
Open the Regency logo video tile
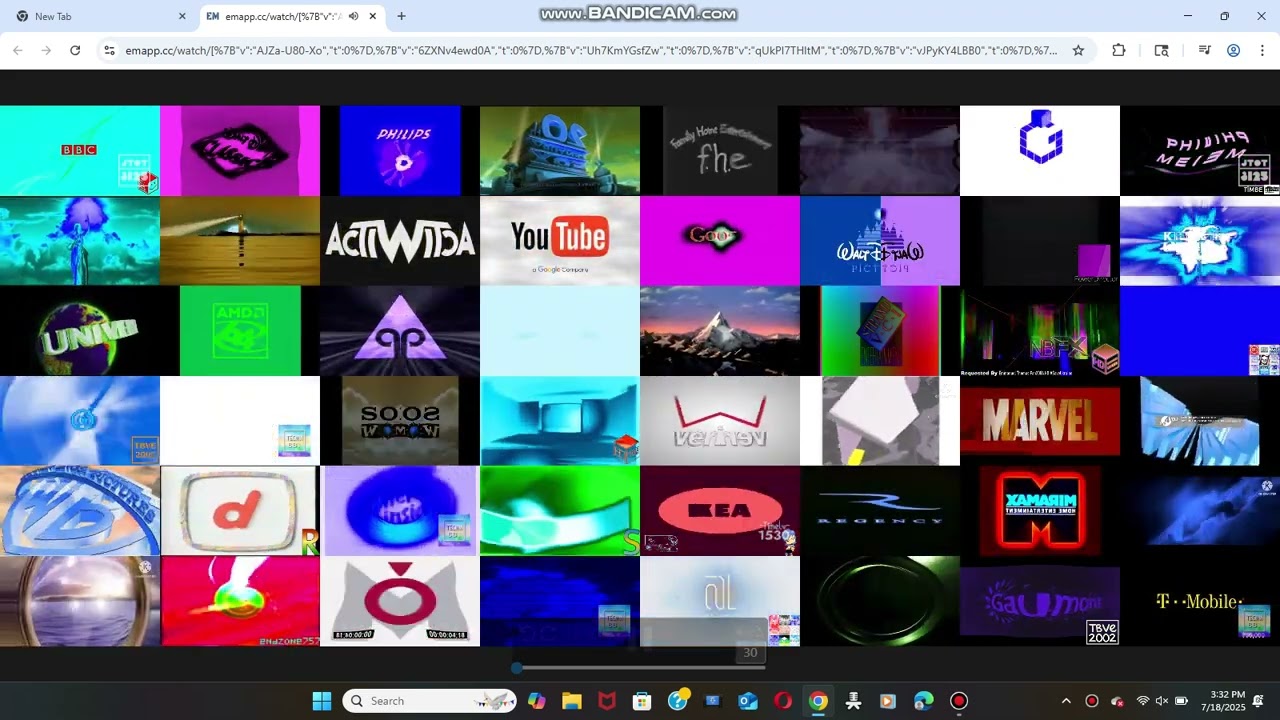point(880,511)
